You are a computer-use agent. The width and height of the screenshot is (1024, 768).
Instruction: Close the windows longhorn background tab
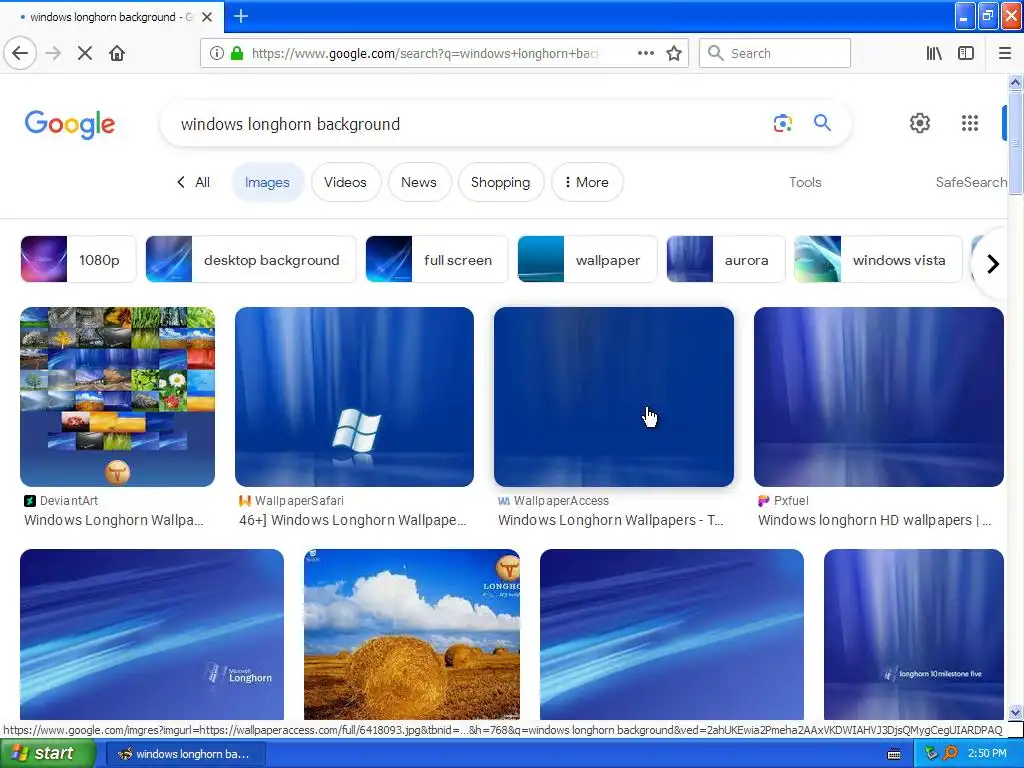[x=207, y=17]
